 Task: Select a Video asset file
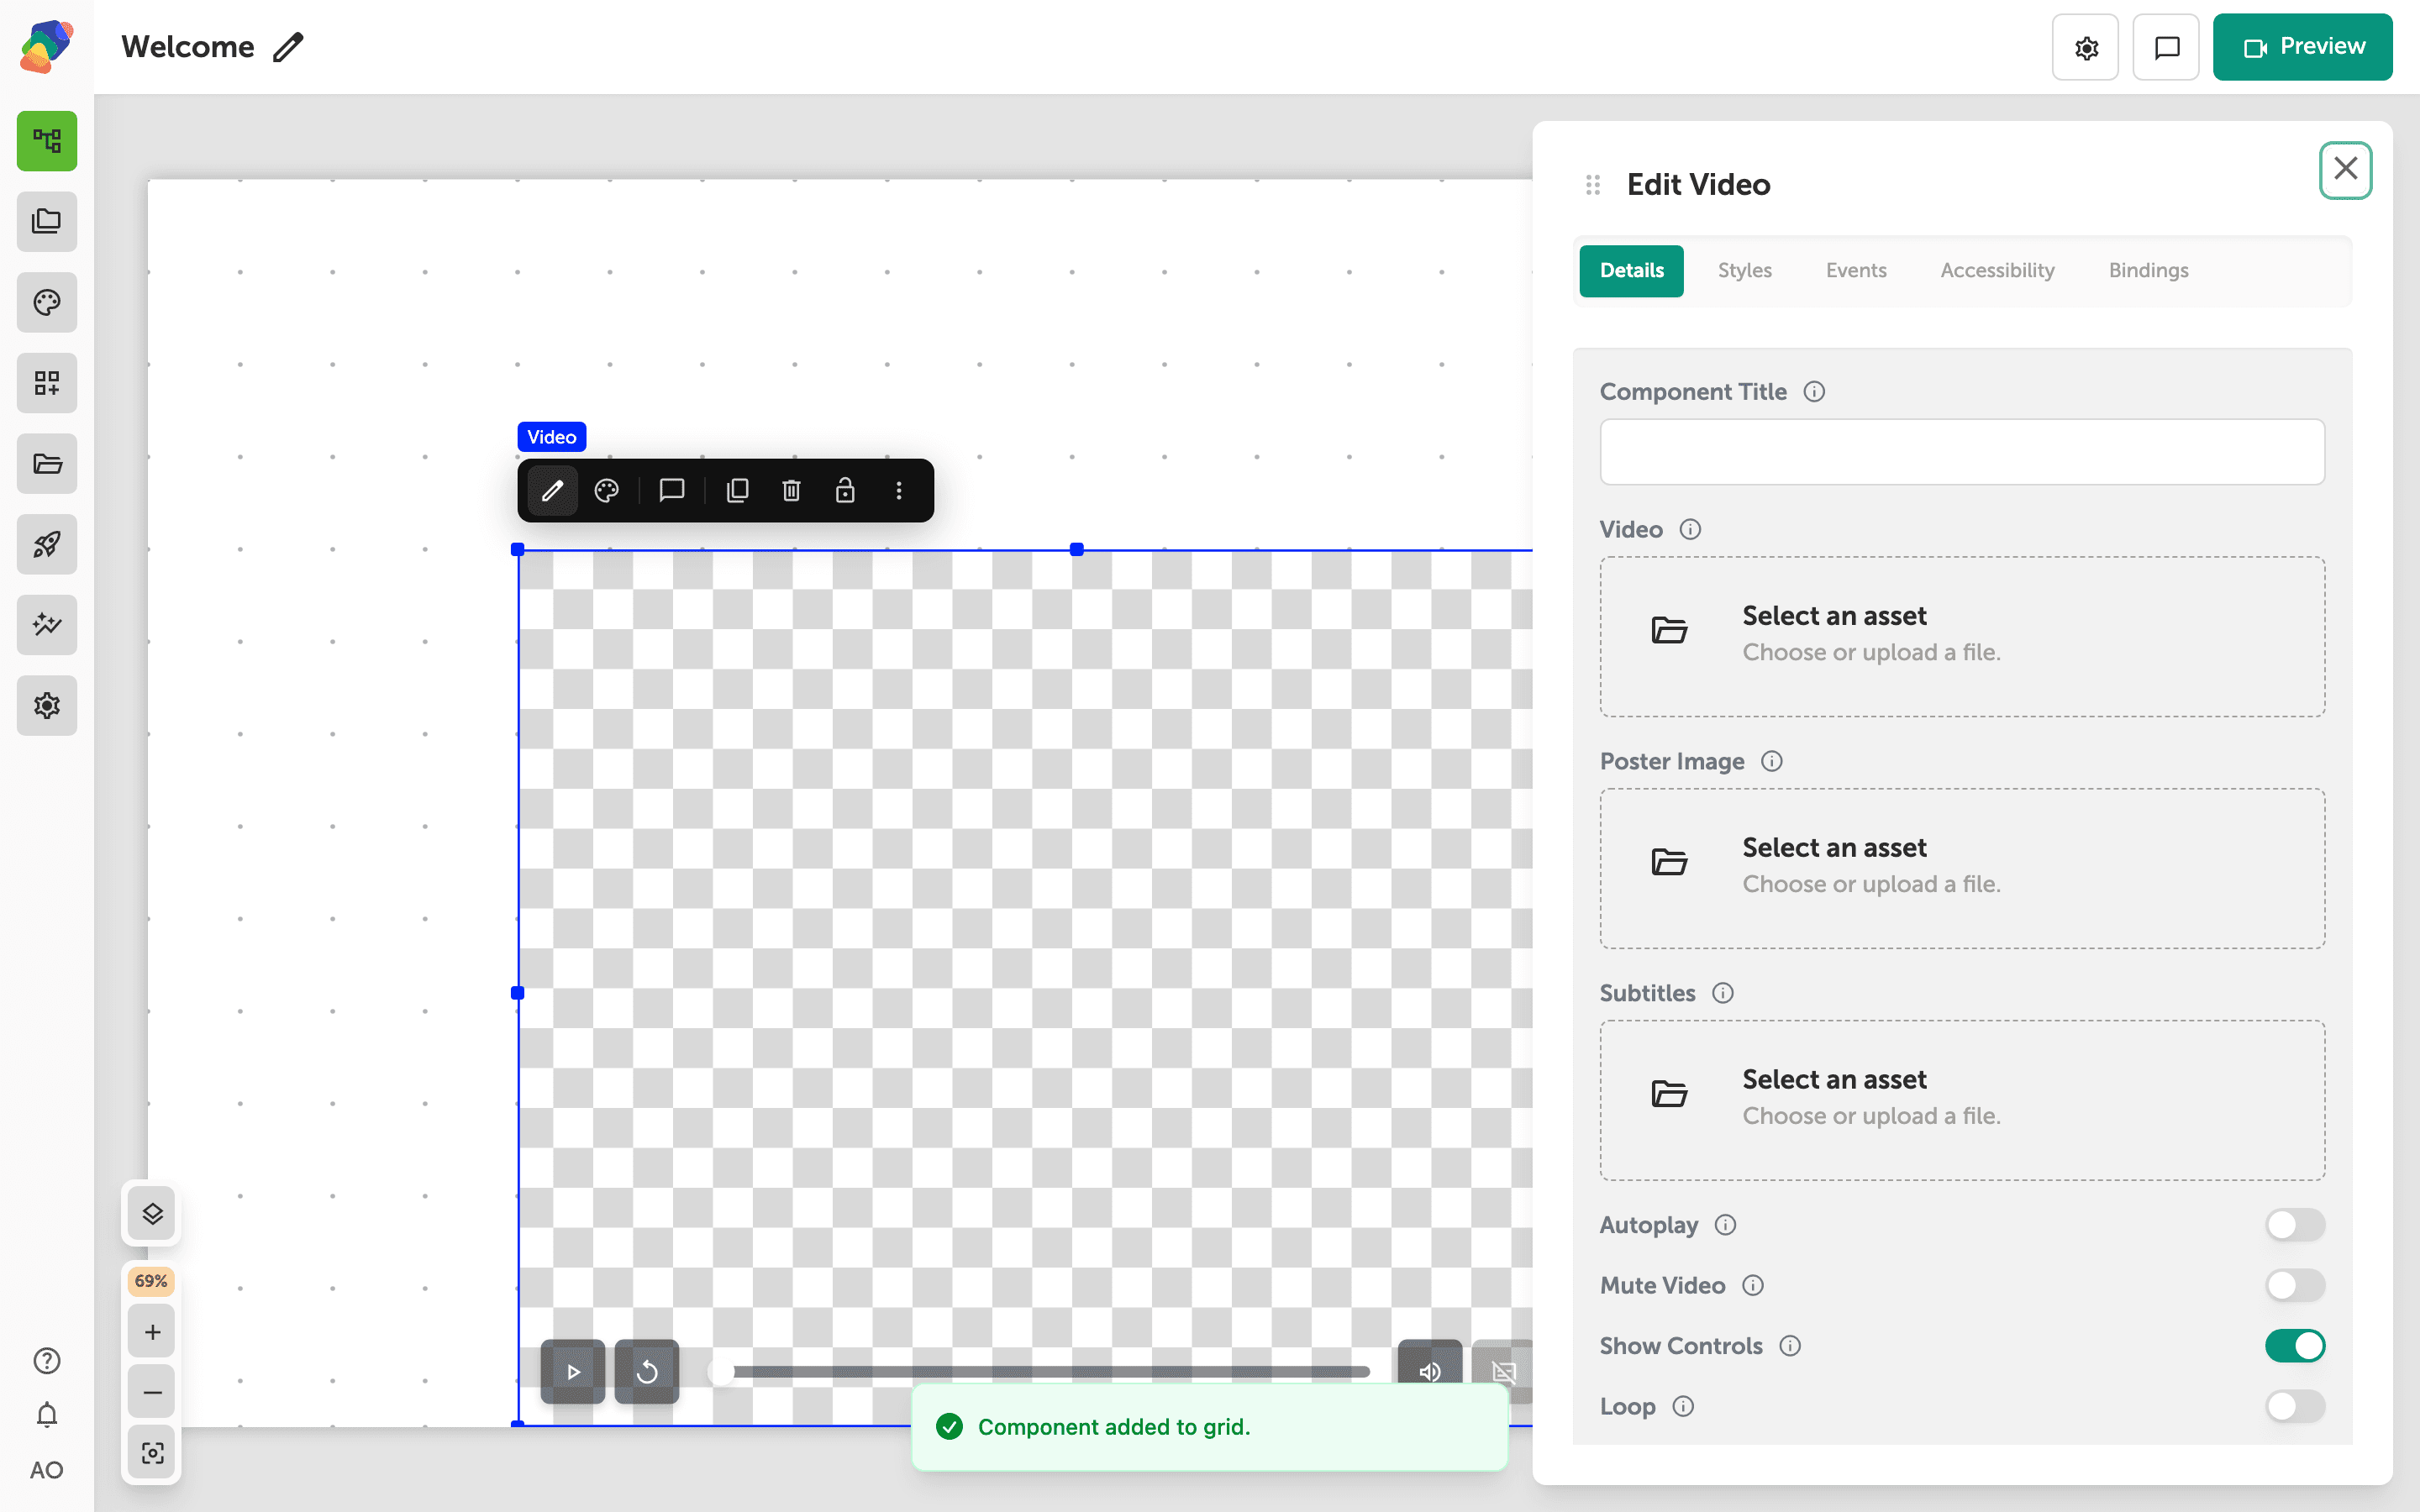pos(1962,636)
